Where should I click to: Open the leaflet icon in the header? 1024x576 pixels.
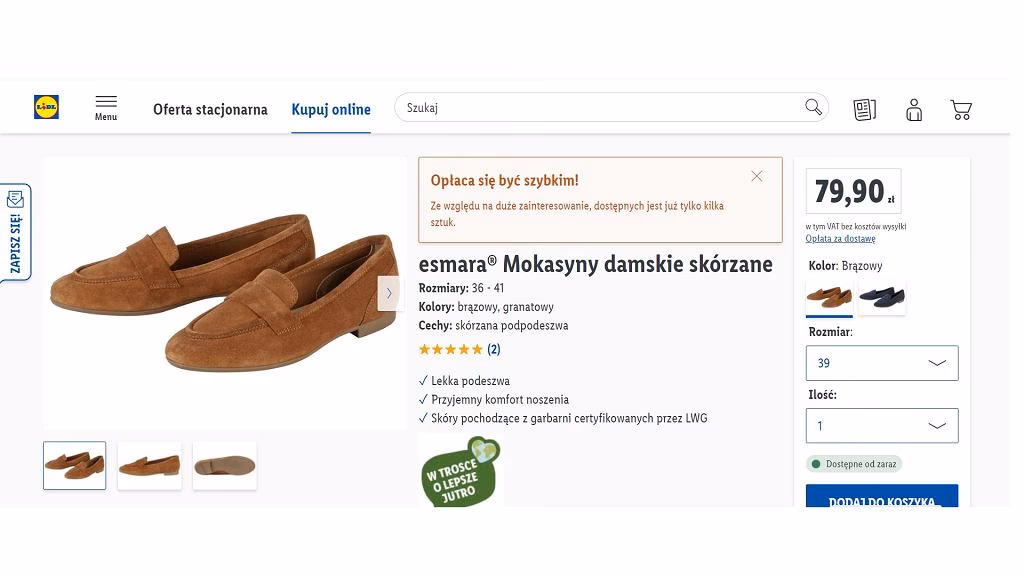point(864,108)
